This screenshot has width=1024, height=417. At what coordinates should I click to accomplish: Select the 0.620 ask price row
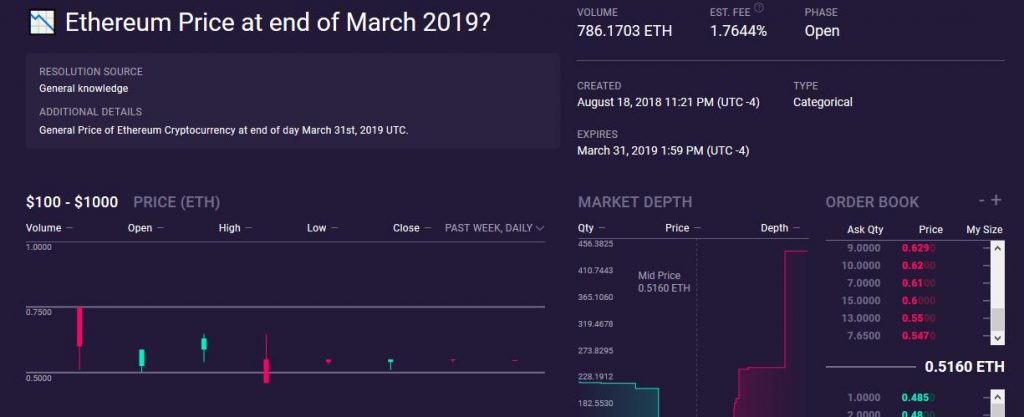914,266
